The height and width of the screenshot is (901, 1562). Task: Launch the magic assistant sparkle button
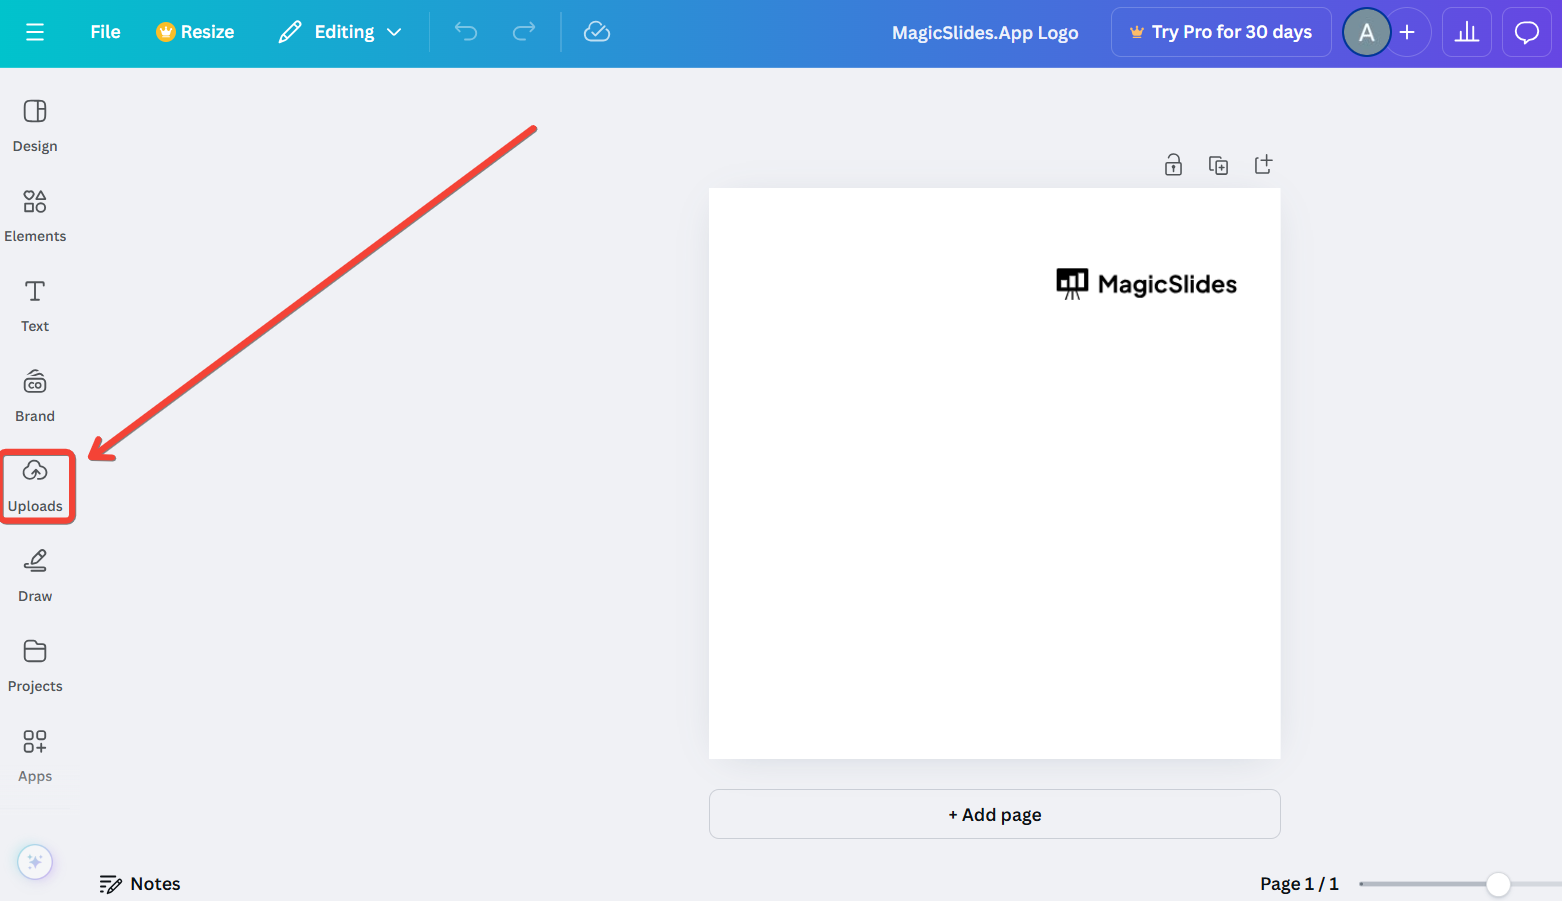[x=35, y=862]
